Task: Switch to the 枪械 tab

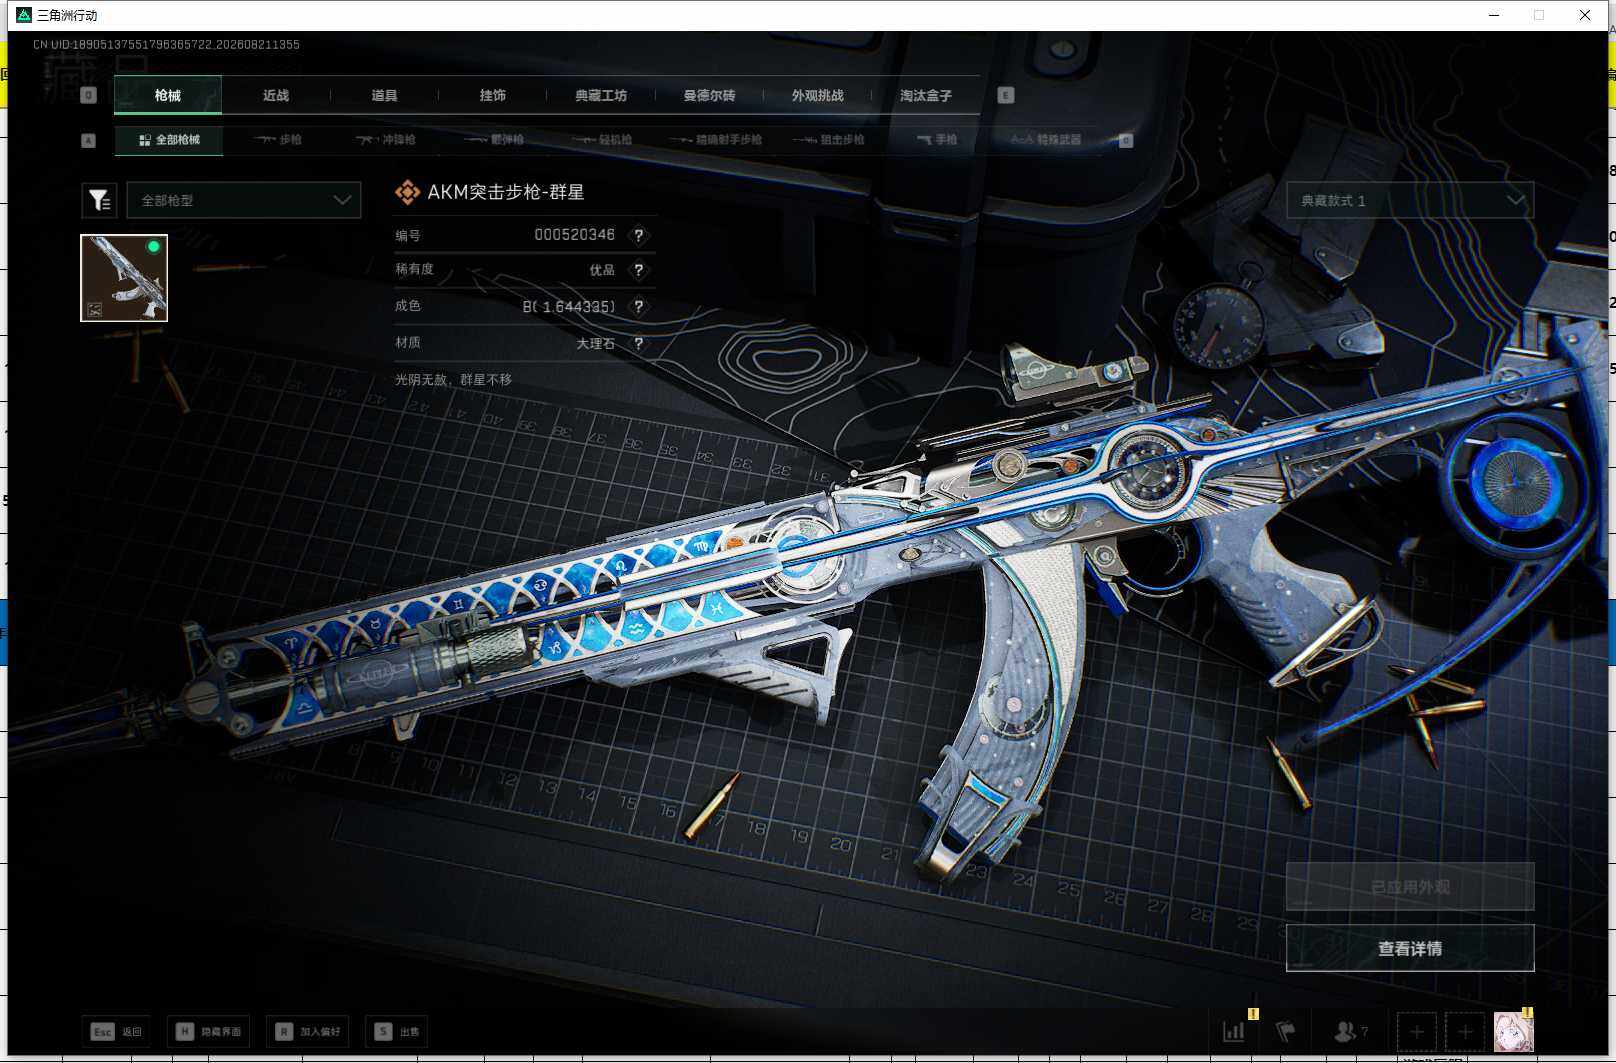Action: tap(168, 95)
